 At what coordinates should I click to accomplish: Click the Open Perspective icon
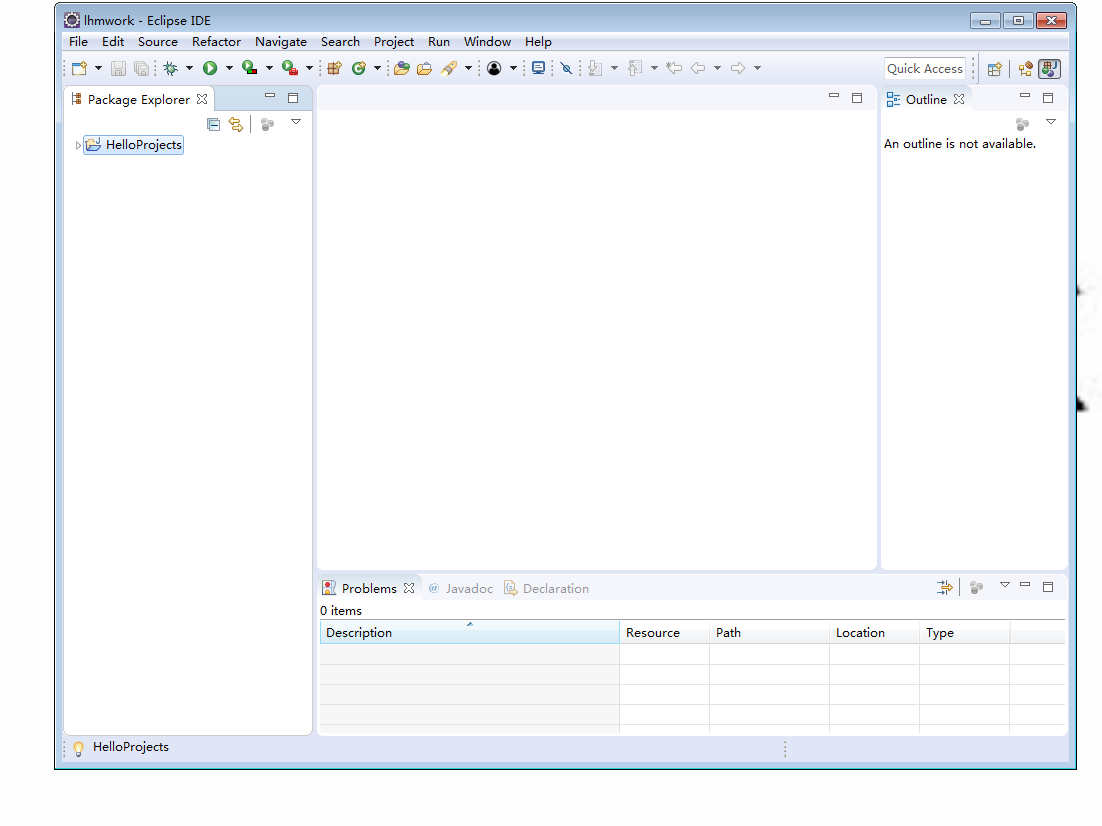pyautogui.click(x=994, y=69)
